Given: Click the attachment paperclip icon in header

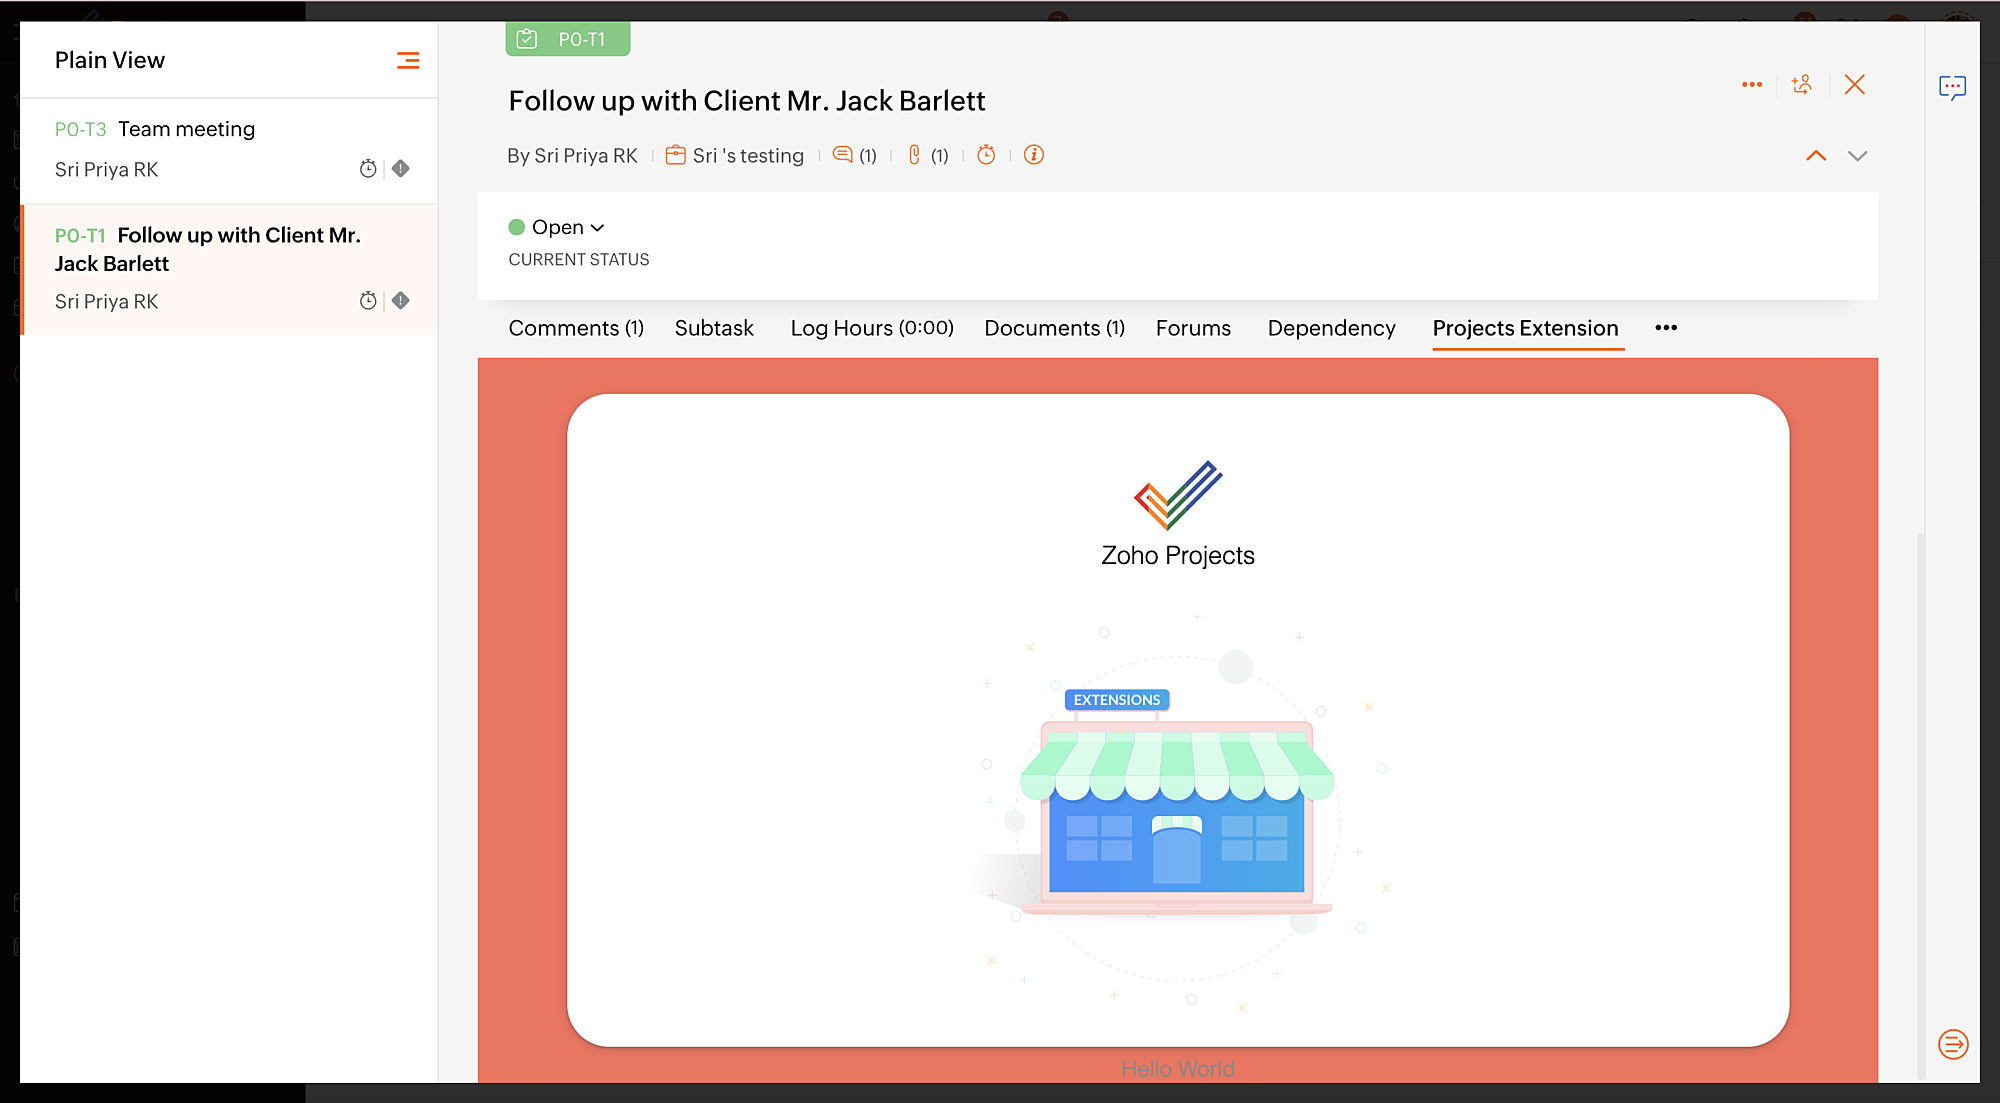Looking at the screenshot, I should click(x=914, y=155).
